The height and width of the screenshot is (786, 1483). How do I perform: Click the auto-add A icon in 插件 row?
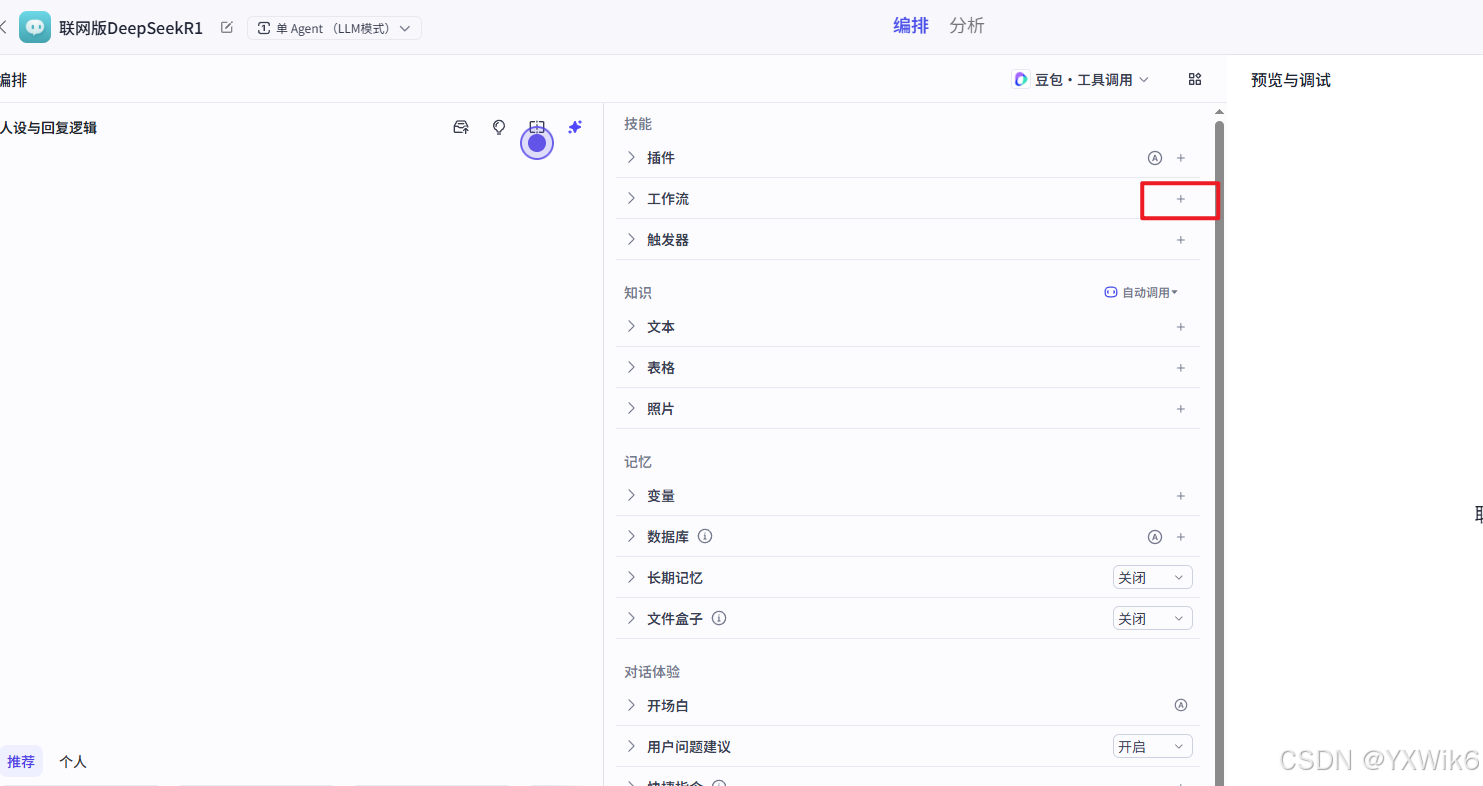[x=1155, y=158]
